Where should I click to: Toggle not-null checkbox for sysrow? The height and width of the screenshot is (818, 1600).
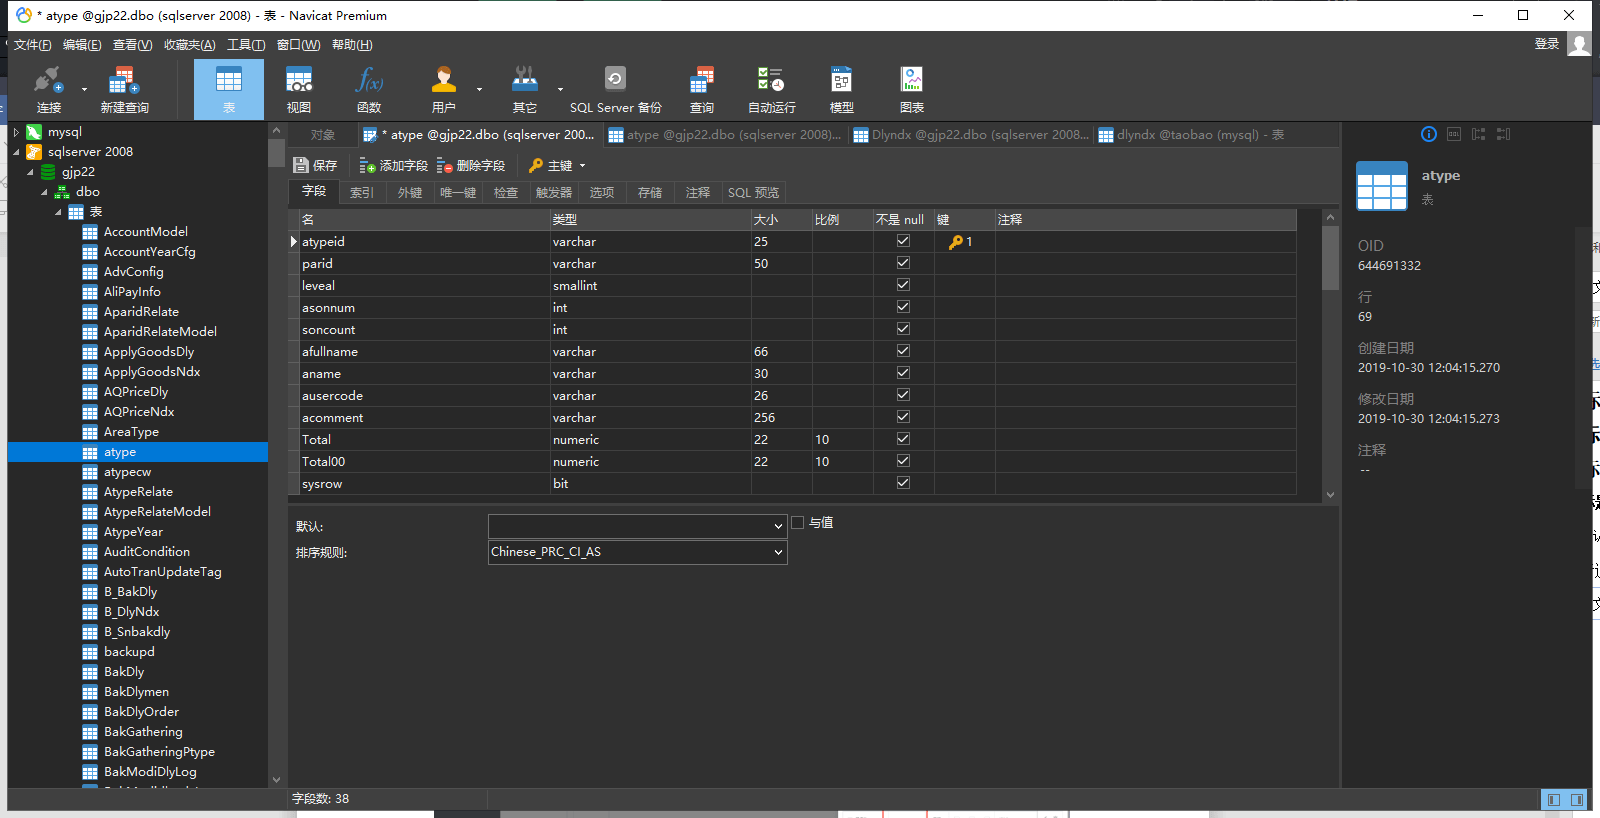[903, 483]
